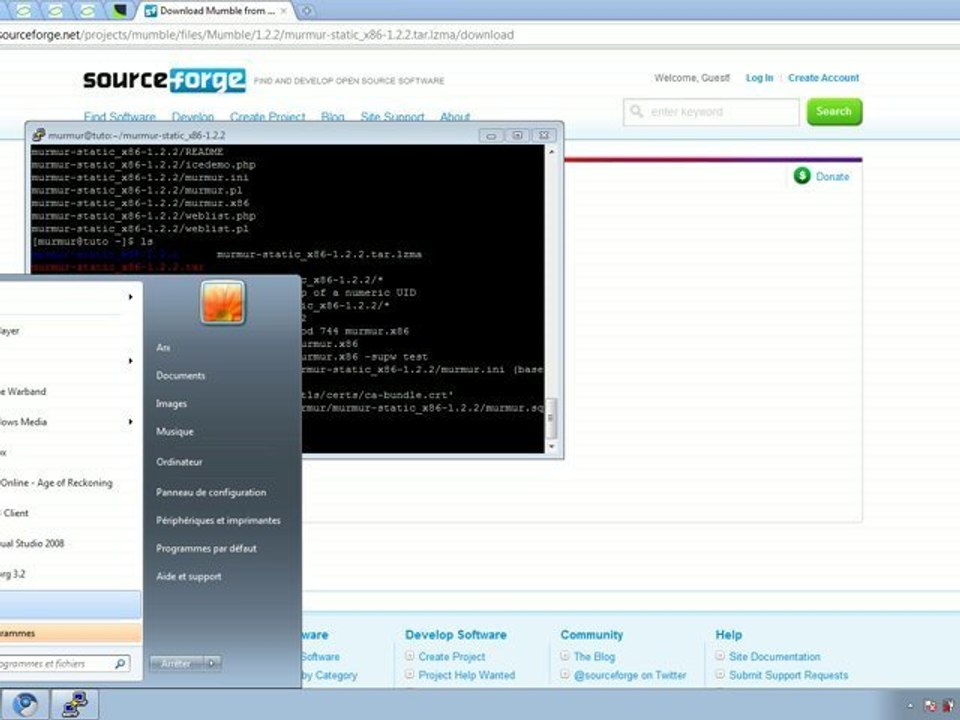Maximize the PuTTY terminal window
This screenshot has height=720, width=960.
point(517,135)
